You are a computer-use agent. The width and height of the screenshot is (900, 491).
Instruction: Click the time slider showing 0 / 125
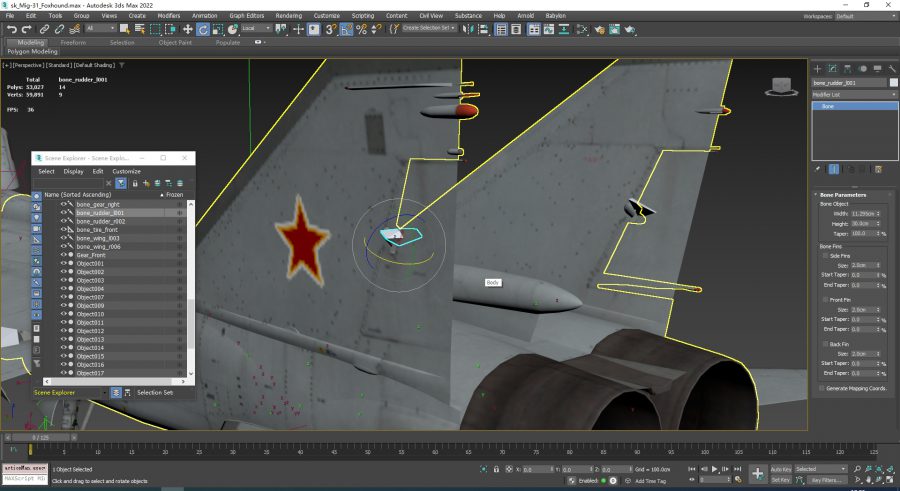(x=40, y=438)
